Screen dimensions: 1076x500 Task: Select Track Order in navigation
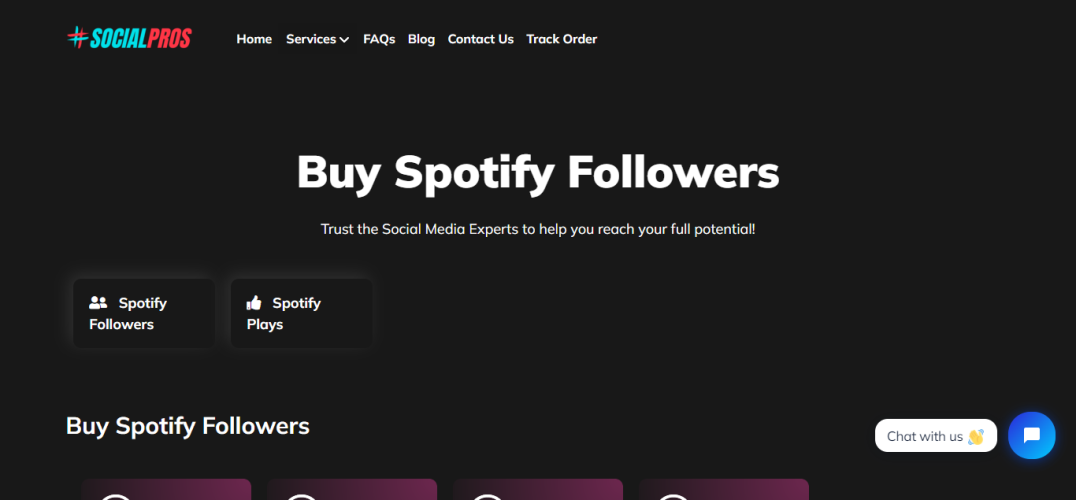(x=561, y=39)
